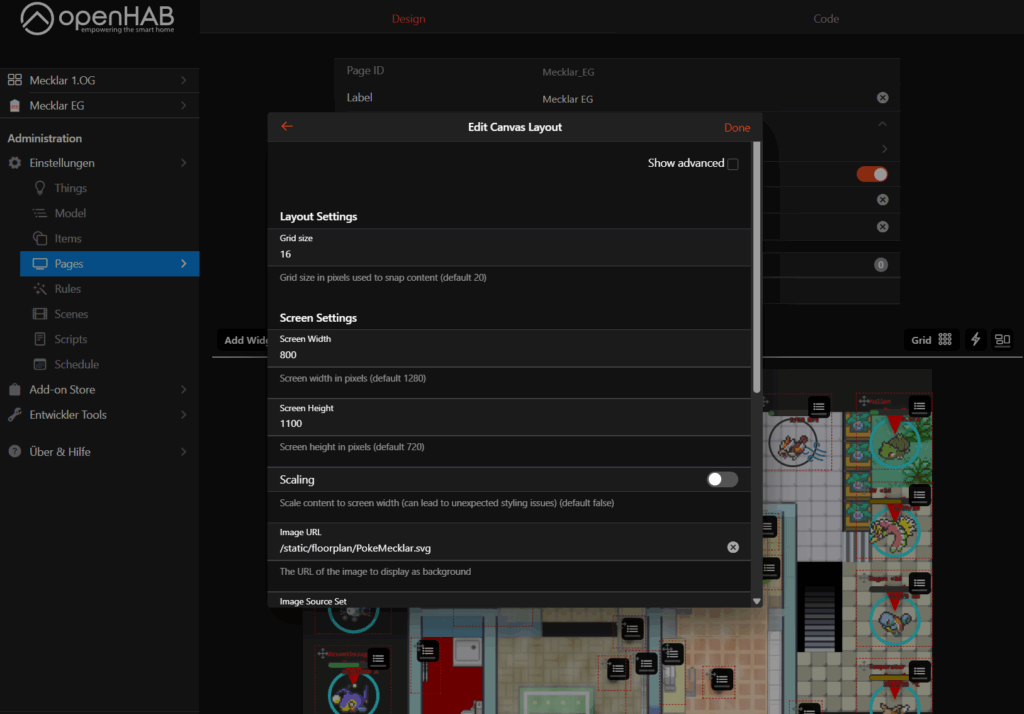Click the Pages monitor icon

[40, 264]
